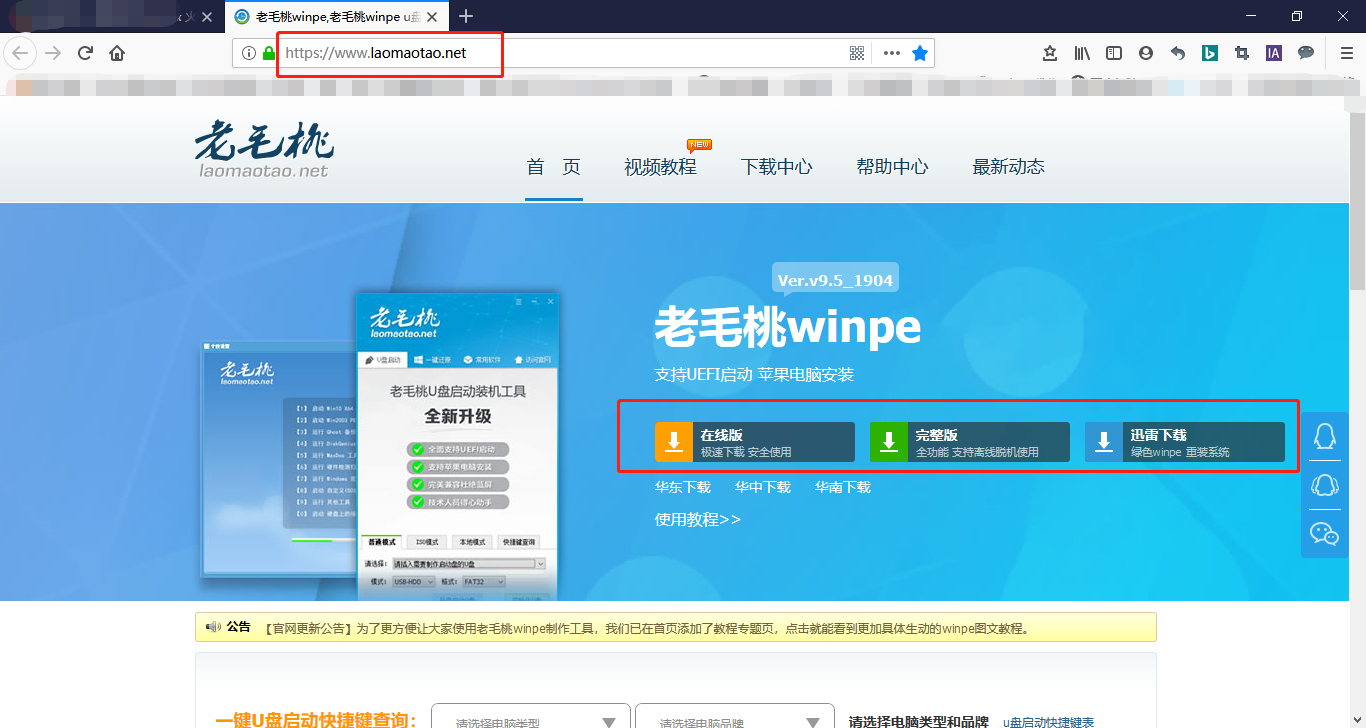Click the QQ penguin contact icon
This screenshot has width=1366, height=728.
click(1325, 436)
